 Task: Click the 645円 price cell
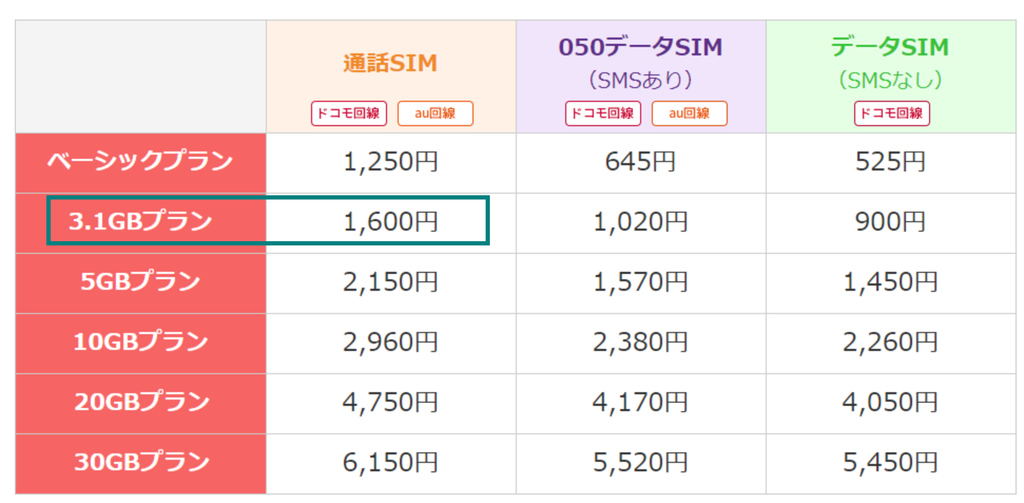tap(641, 162)
